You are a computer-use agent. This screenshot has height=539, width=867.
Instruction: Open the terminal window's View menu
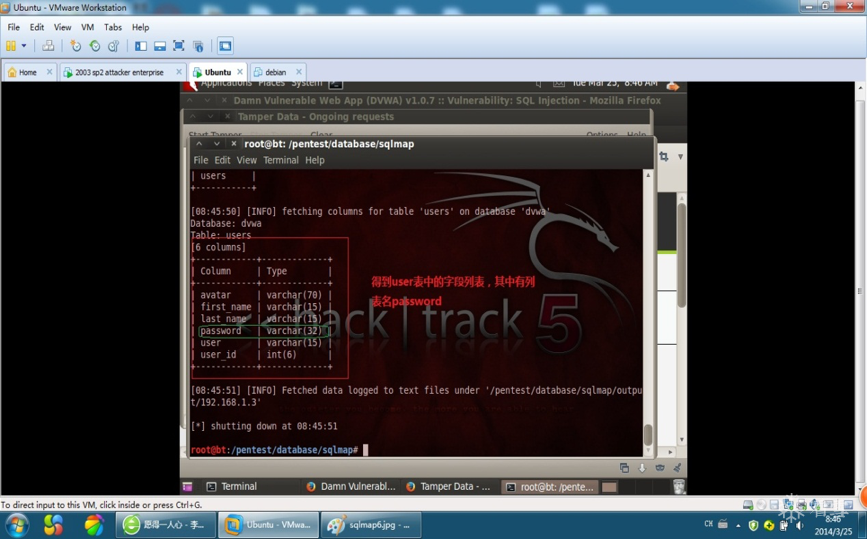pos(247,160)
